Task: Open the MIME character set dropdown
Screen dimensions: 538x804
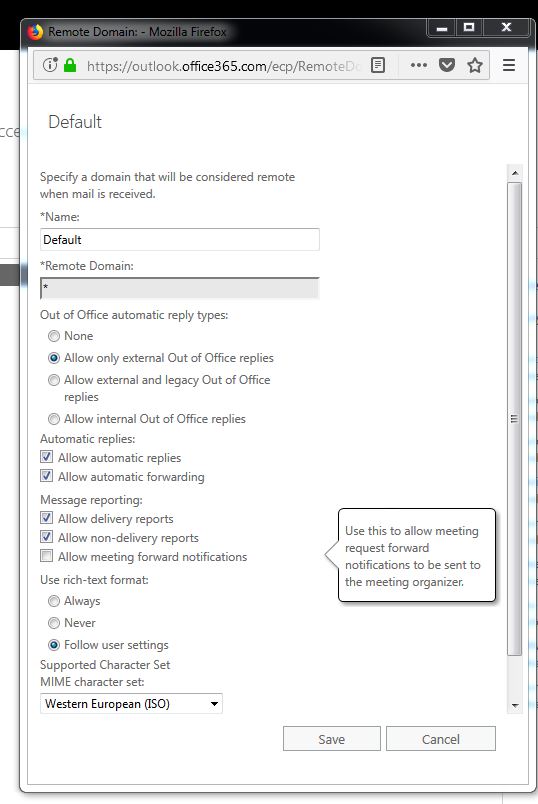Action: coord(131,704)
